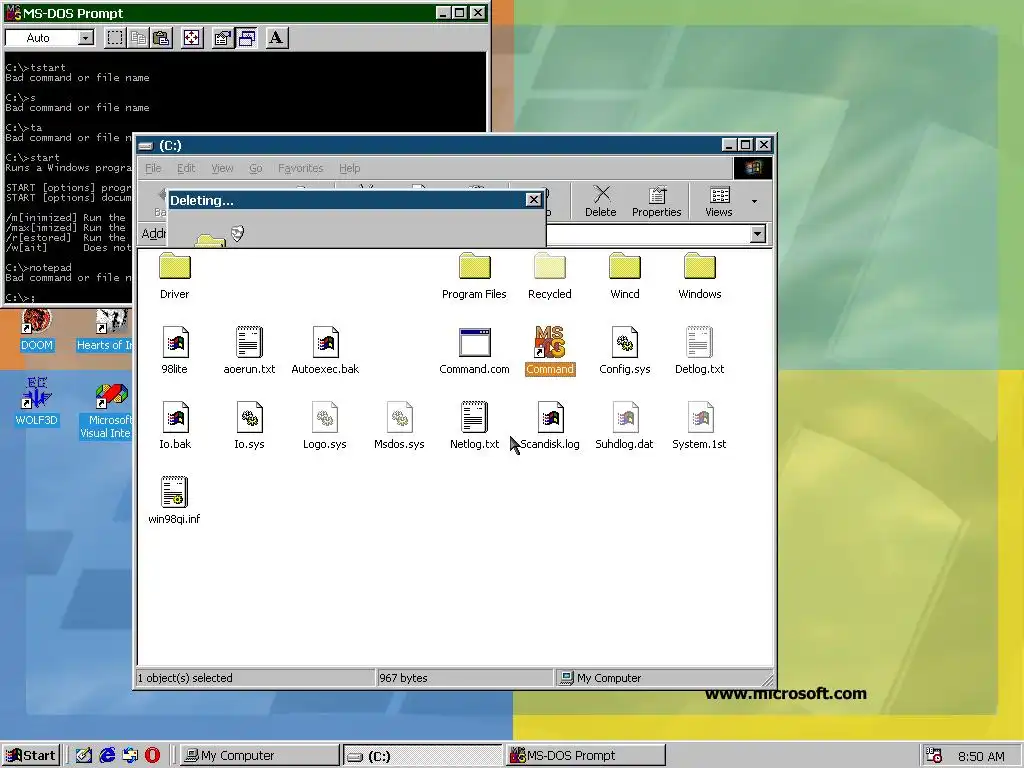The width and height of the screenshot is (1024, 768).
Task: Close the Deleting dialog
Action: [x=534, y=200]
